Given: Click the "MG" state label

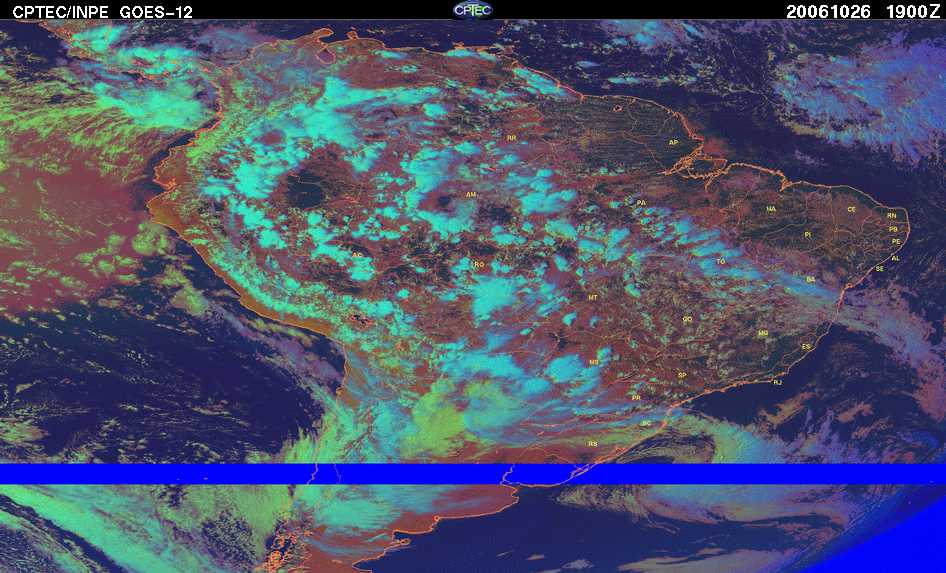Looking at the screenshot, I should 763,334.
